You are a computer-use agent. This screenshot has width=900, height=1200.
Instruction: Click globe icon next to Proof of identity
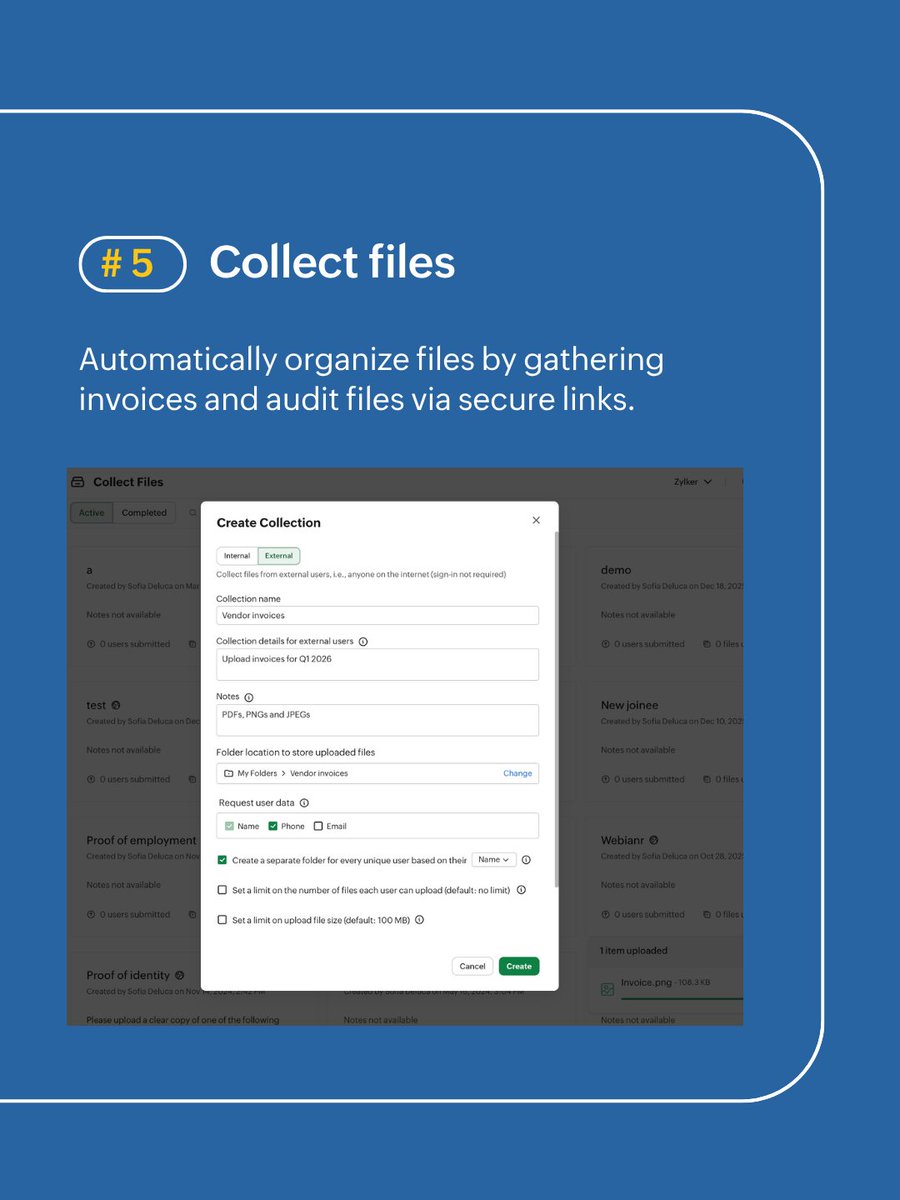pos(180,976)
